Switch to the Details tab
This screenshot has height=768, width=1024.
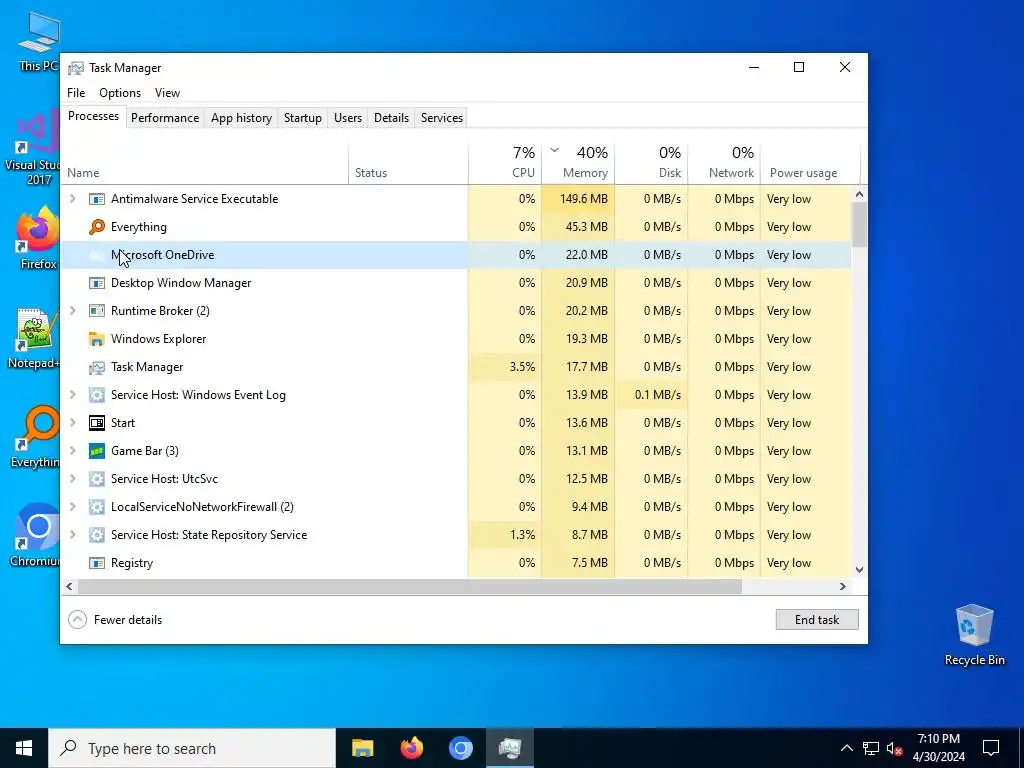[391, 118]
